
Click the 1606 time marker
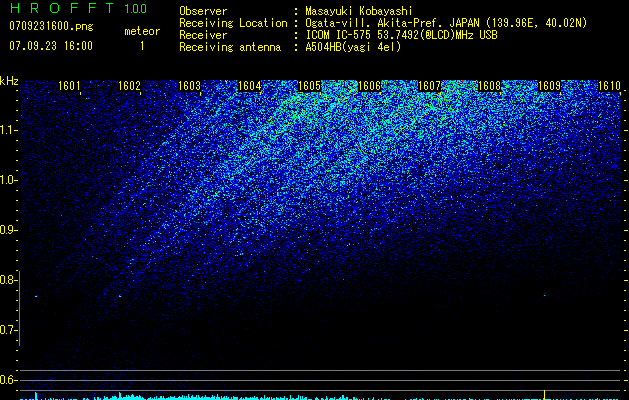[x=369, y=86]
